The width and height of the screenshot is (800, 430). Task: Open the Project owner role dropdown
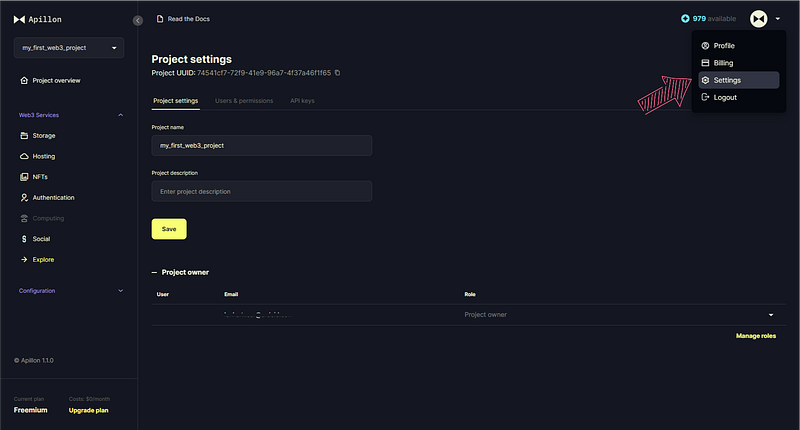point(771,315)
